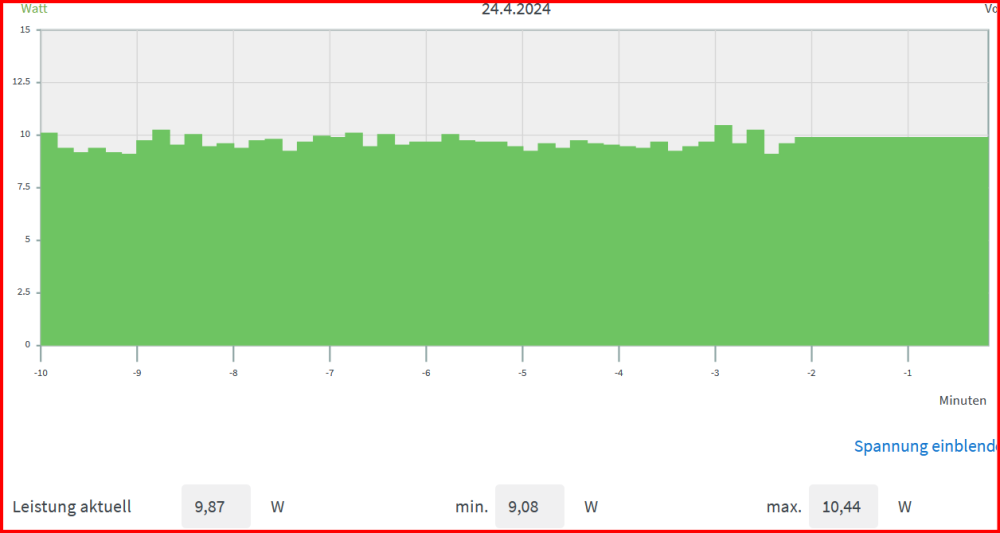Click the -1 x-axis tick label
The height and width of the screenshot is (533, 1000).
click(x=908, y=372)
